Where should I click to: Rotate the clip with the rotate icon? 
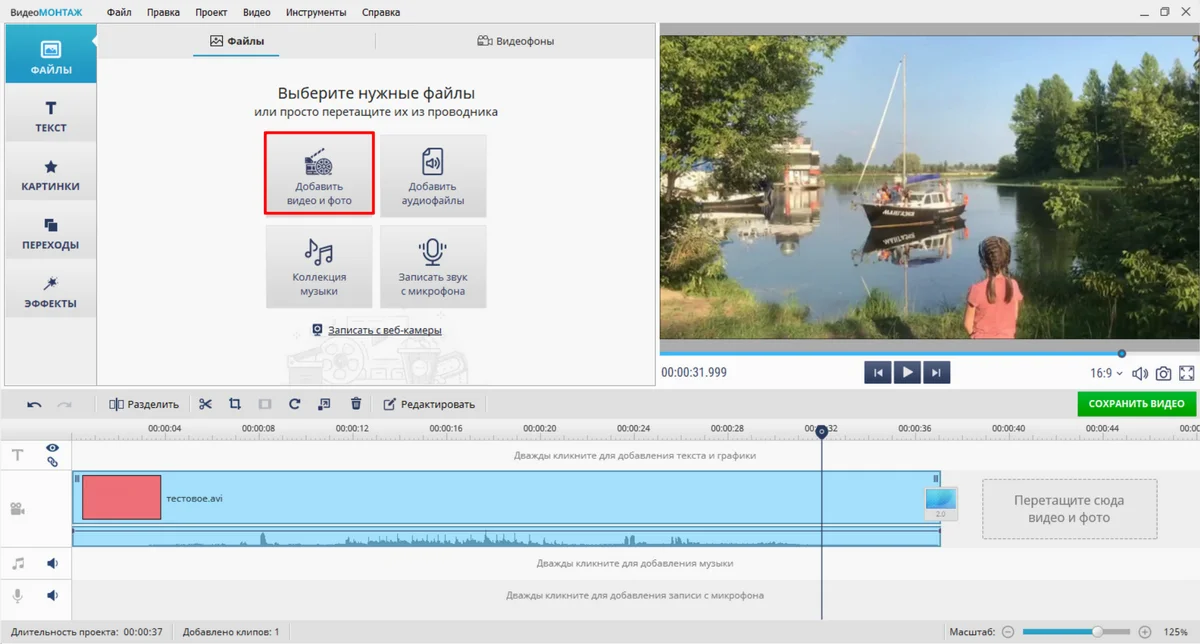pyautogui.click(x=295, y=404)
